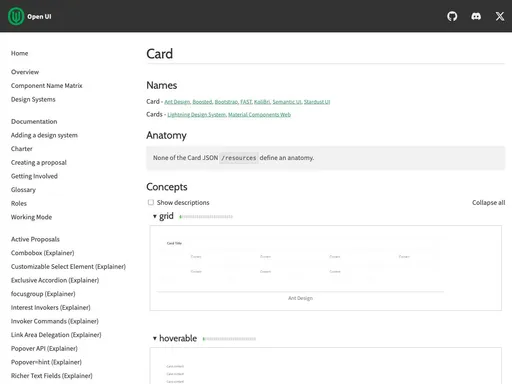Open the GitHub icon link

point(452,16)
